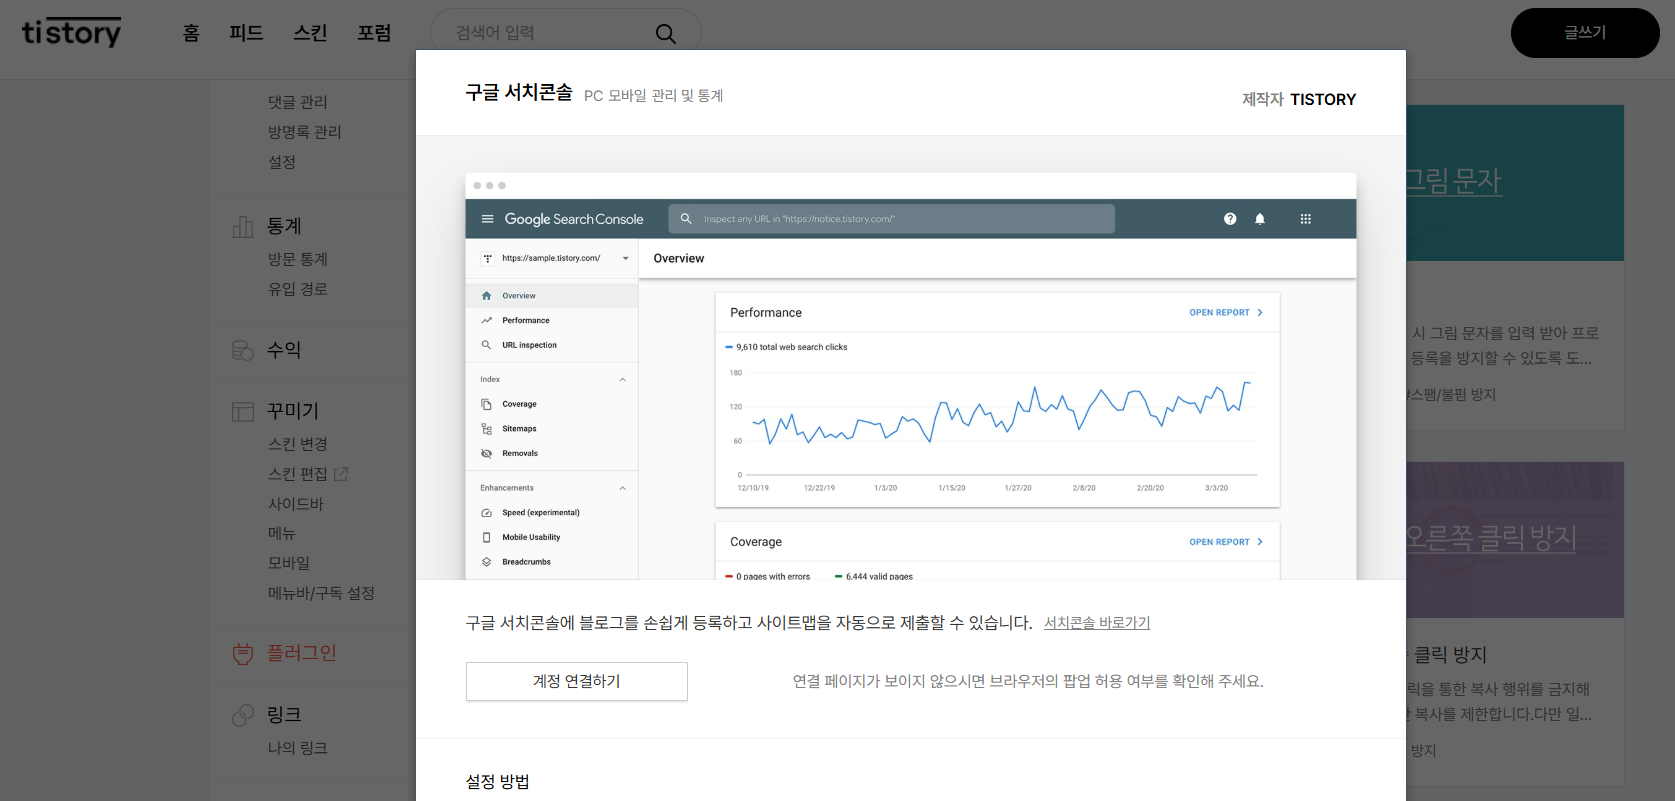Select the 플러그인 section heading
The height and width of the screenshot is (801, 1675).
(x=301, y=653)
